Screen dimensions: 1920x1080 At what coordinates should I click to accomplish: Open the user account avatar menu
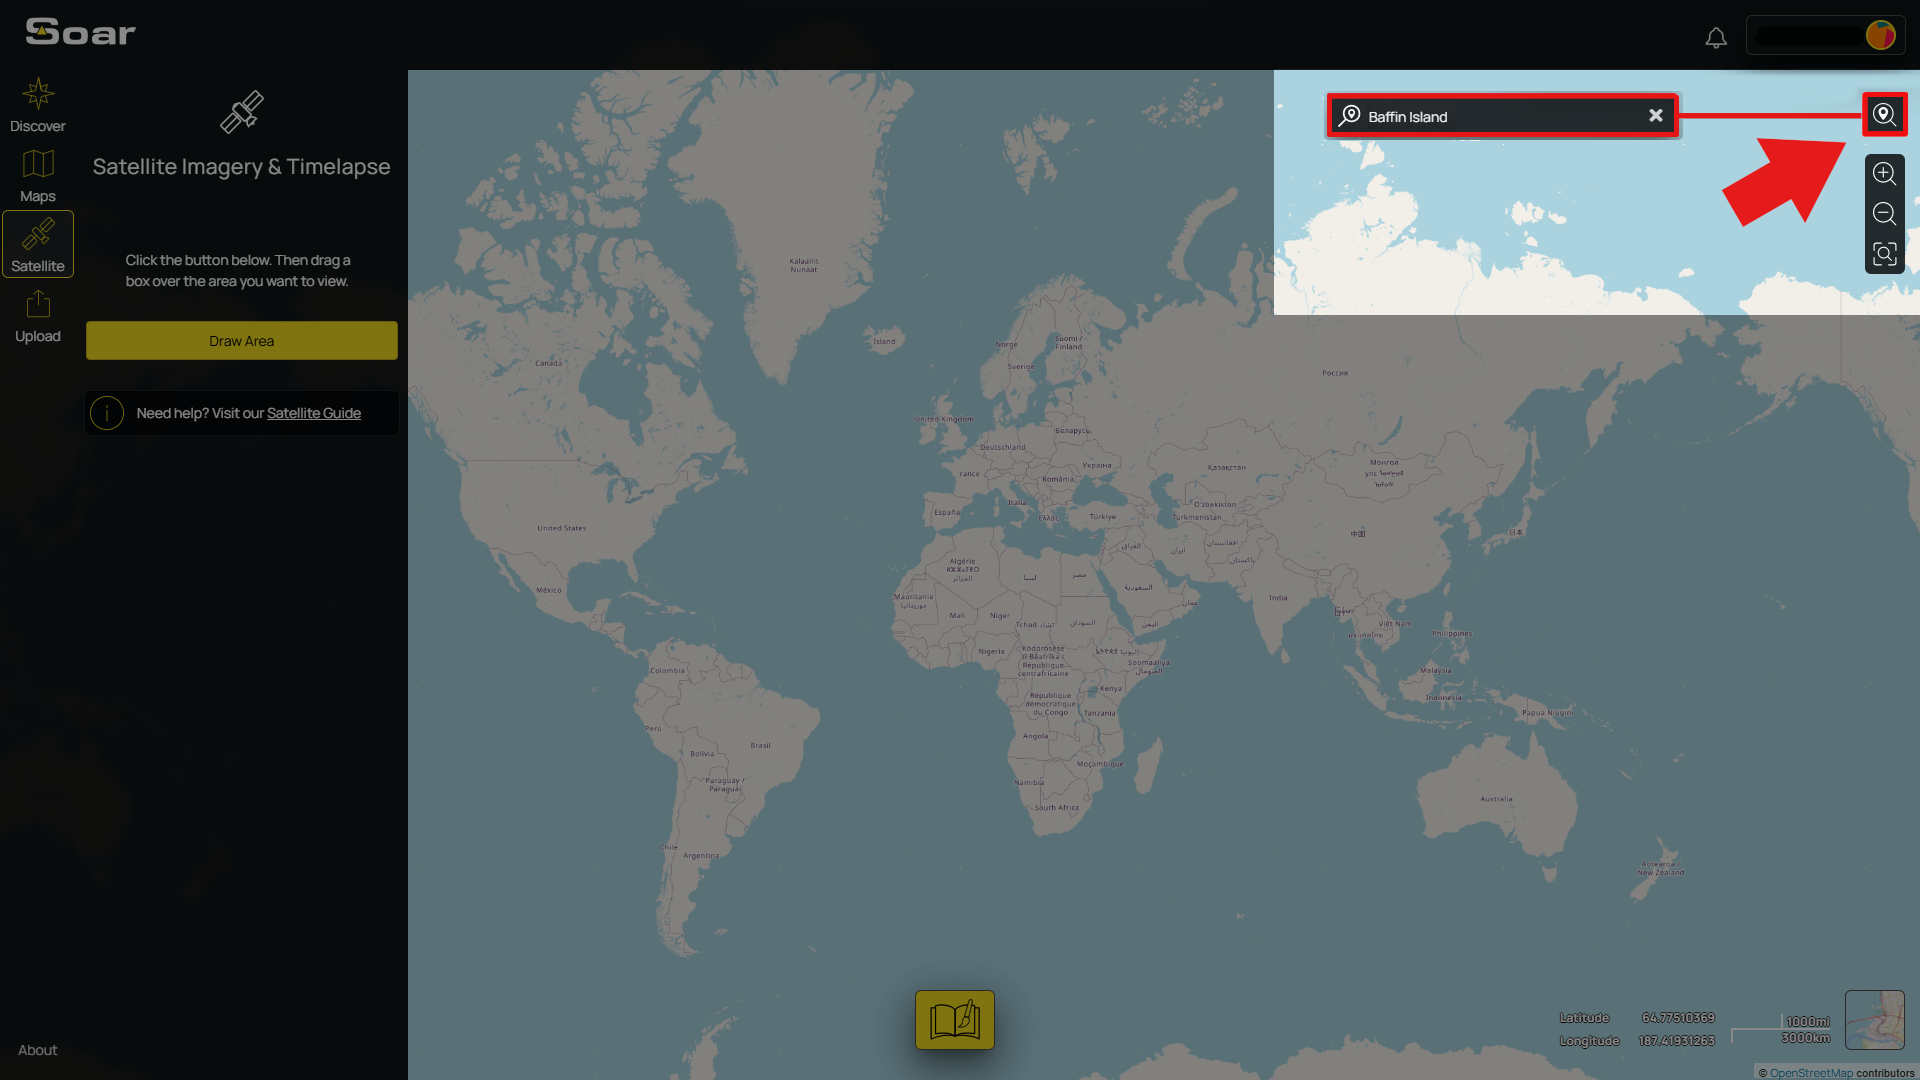[1880, 34]
